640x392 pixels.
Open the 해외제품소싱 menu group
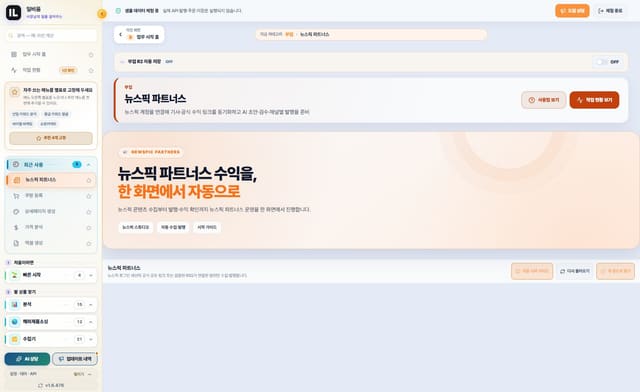tap(51, 322)
